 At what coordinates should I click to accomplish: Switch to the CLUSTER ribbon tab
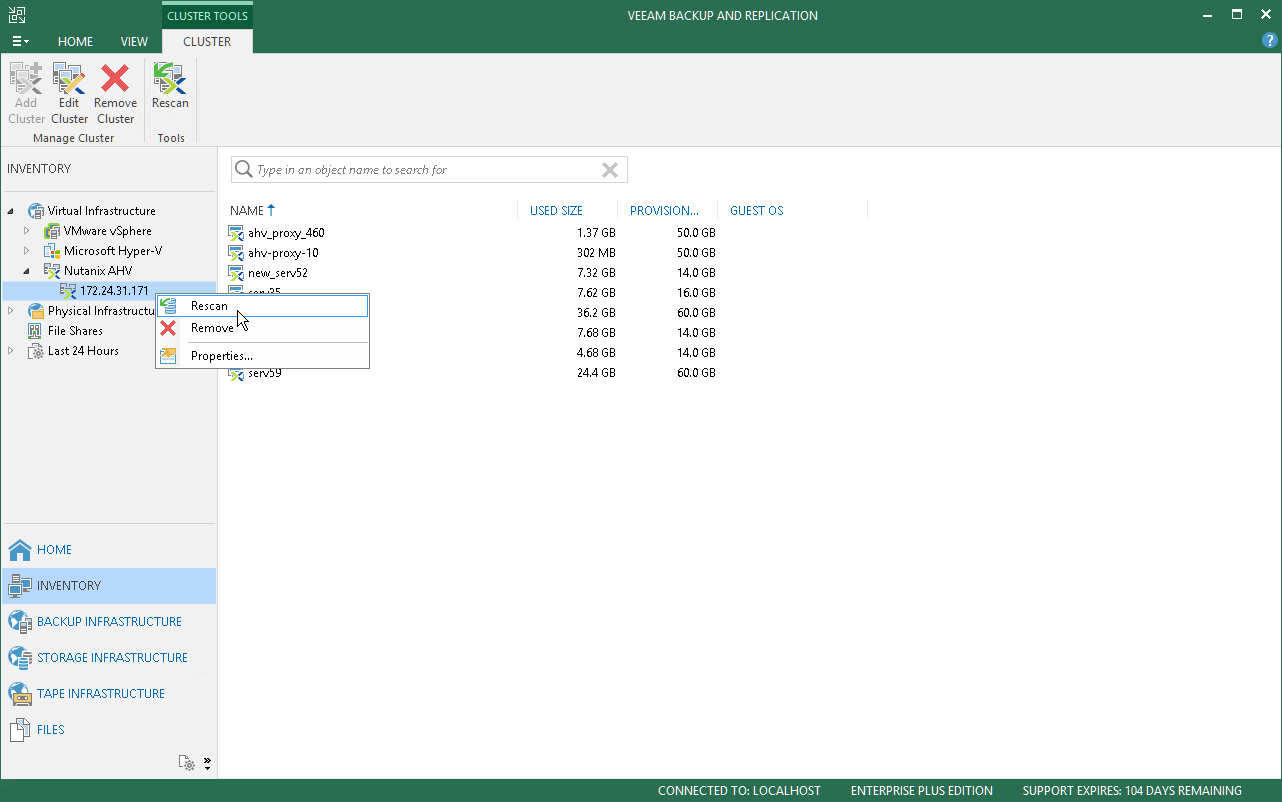coord(207,42)
